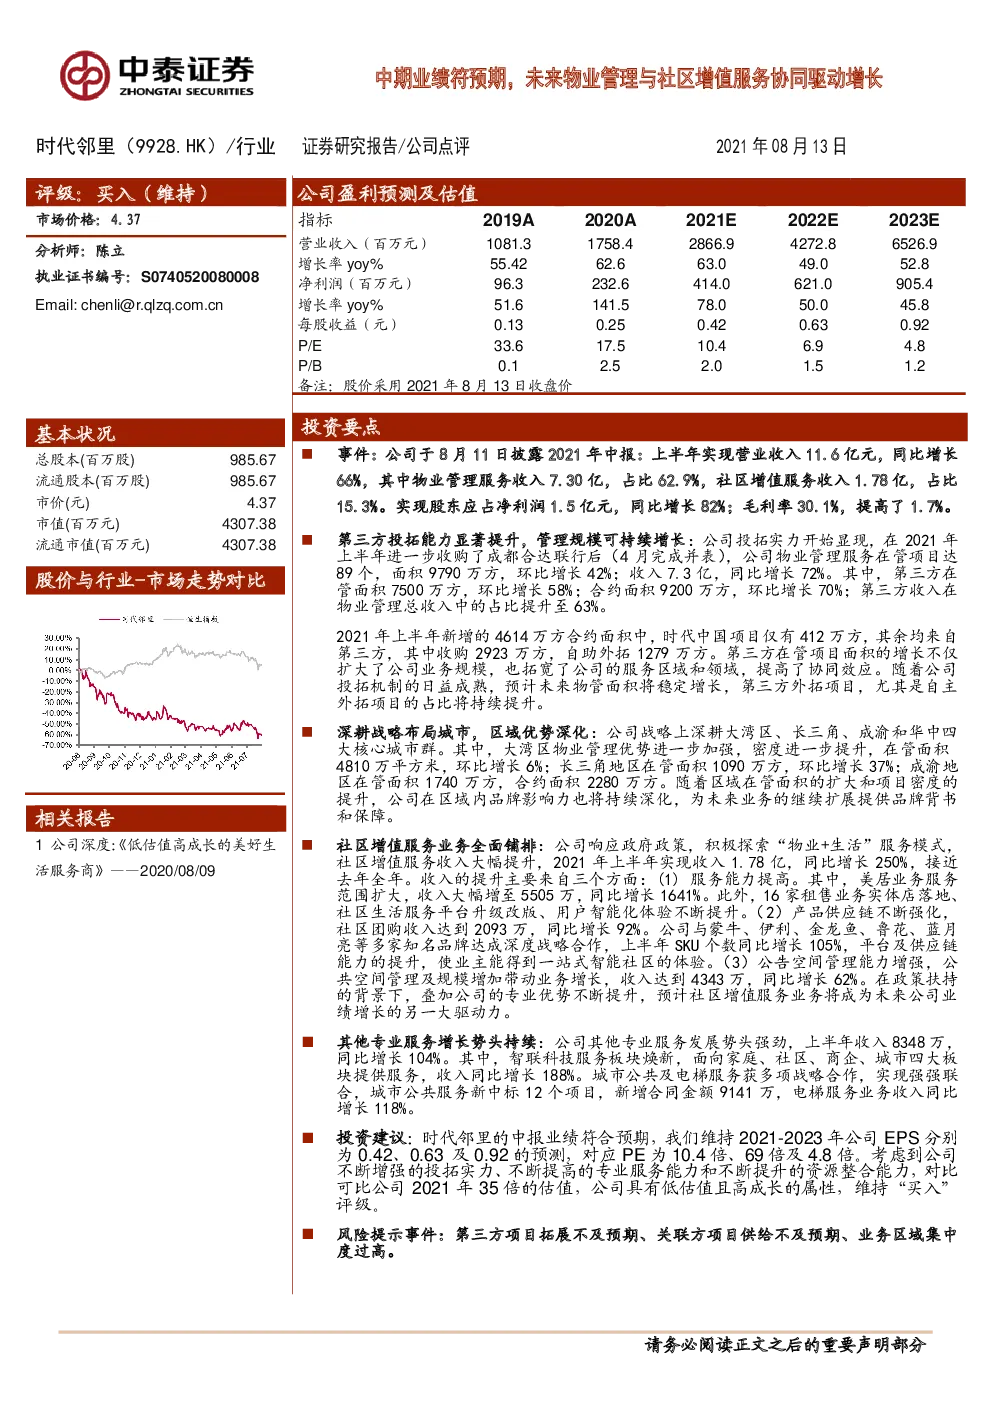Click the 风险提示事件 heading

click(391, 1235)
